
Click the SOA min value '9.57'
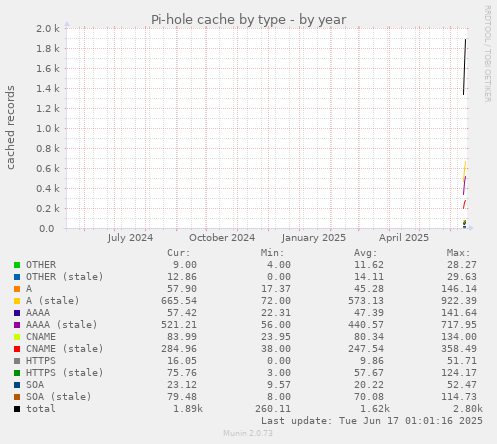(x=279, y=385)
